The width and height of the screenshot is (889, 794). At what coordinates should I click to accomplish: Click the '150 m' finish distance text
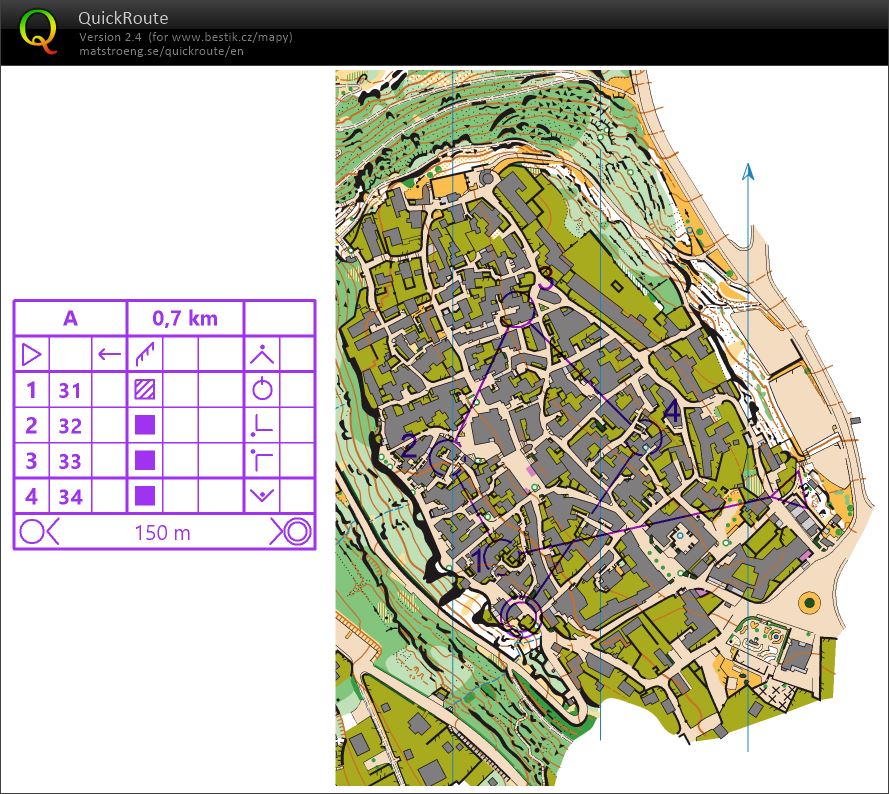click(x=162, y=532)
